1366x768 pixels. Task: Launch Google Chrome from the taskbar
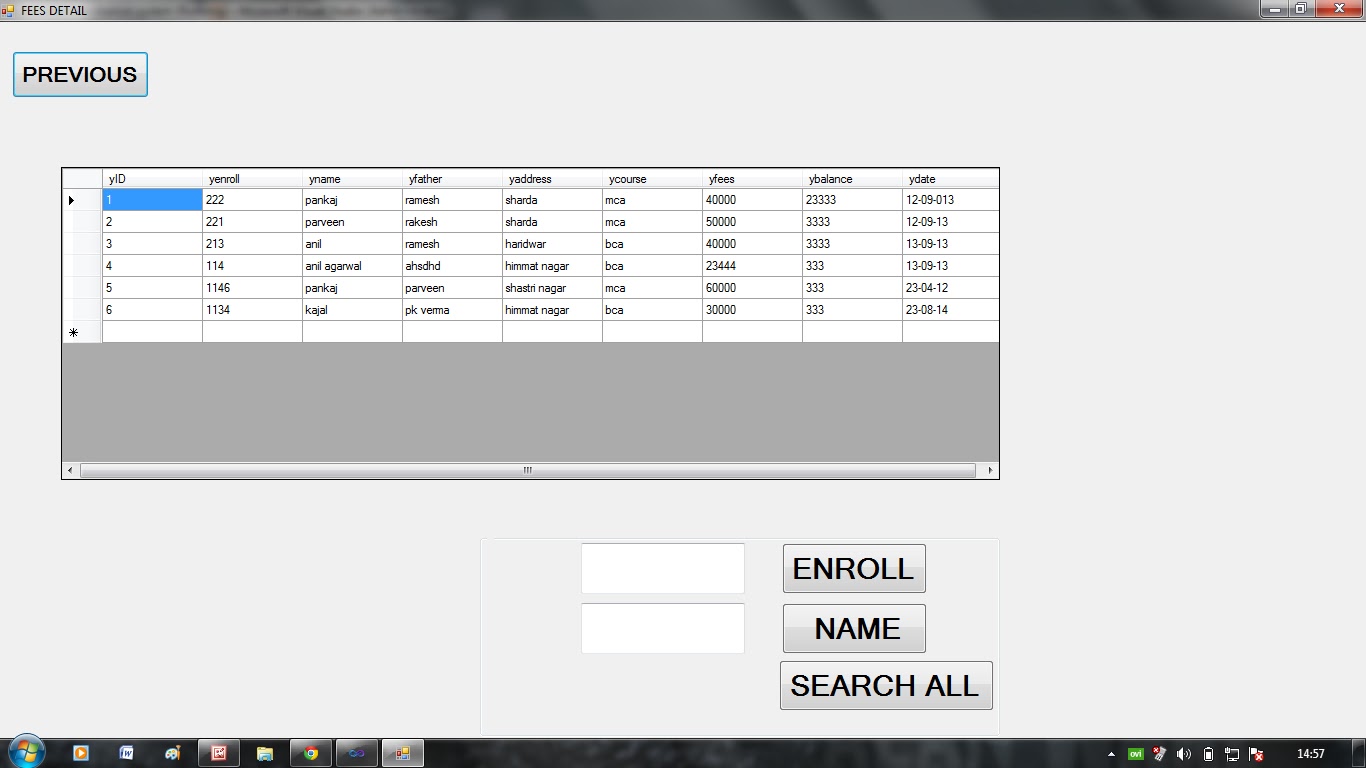tap(310, 752)
